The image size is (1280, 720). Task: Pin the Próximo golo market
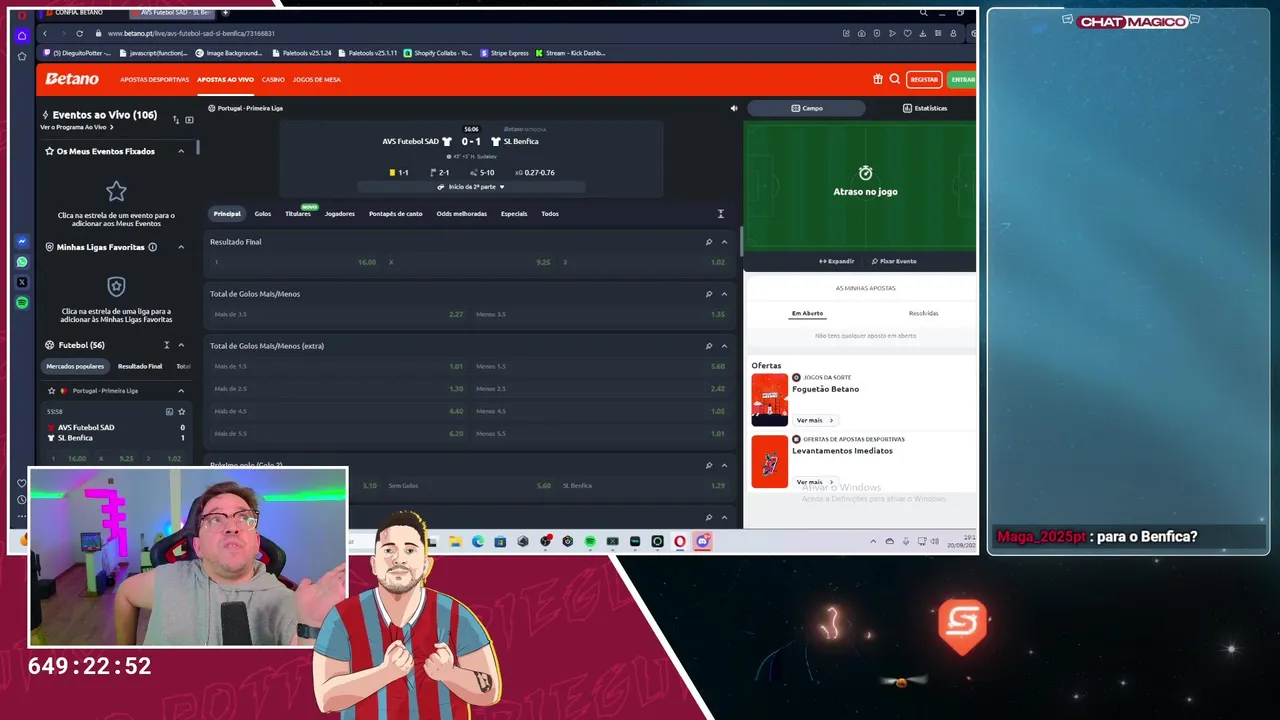(x=709, y=465)
